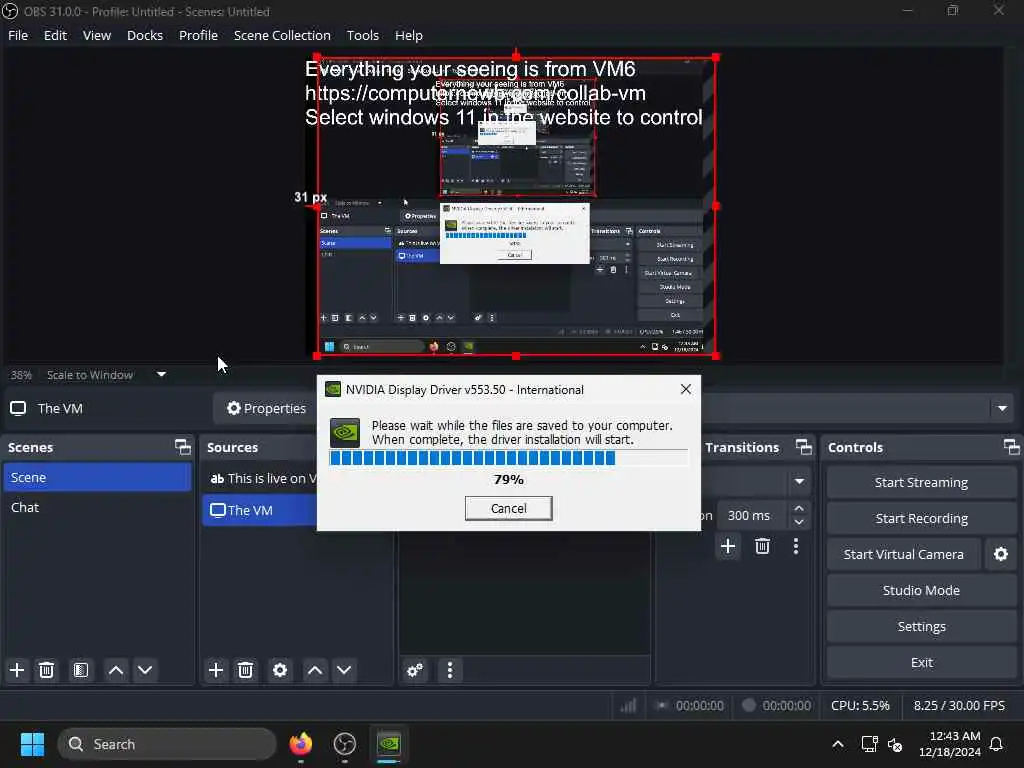Open source properties gear in Sources toolbar
The image size is (1024, 768).
(x=280, y=670)
